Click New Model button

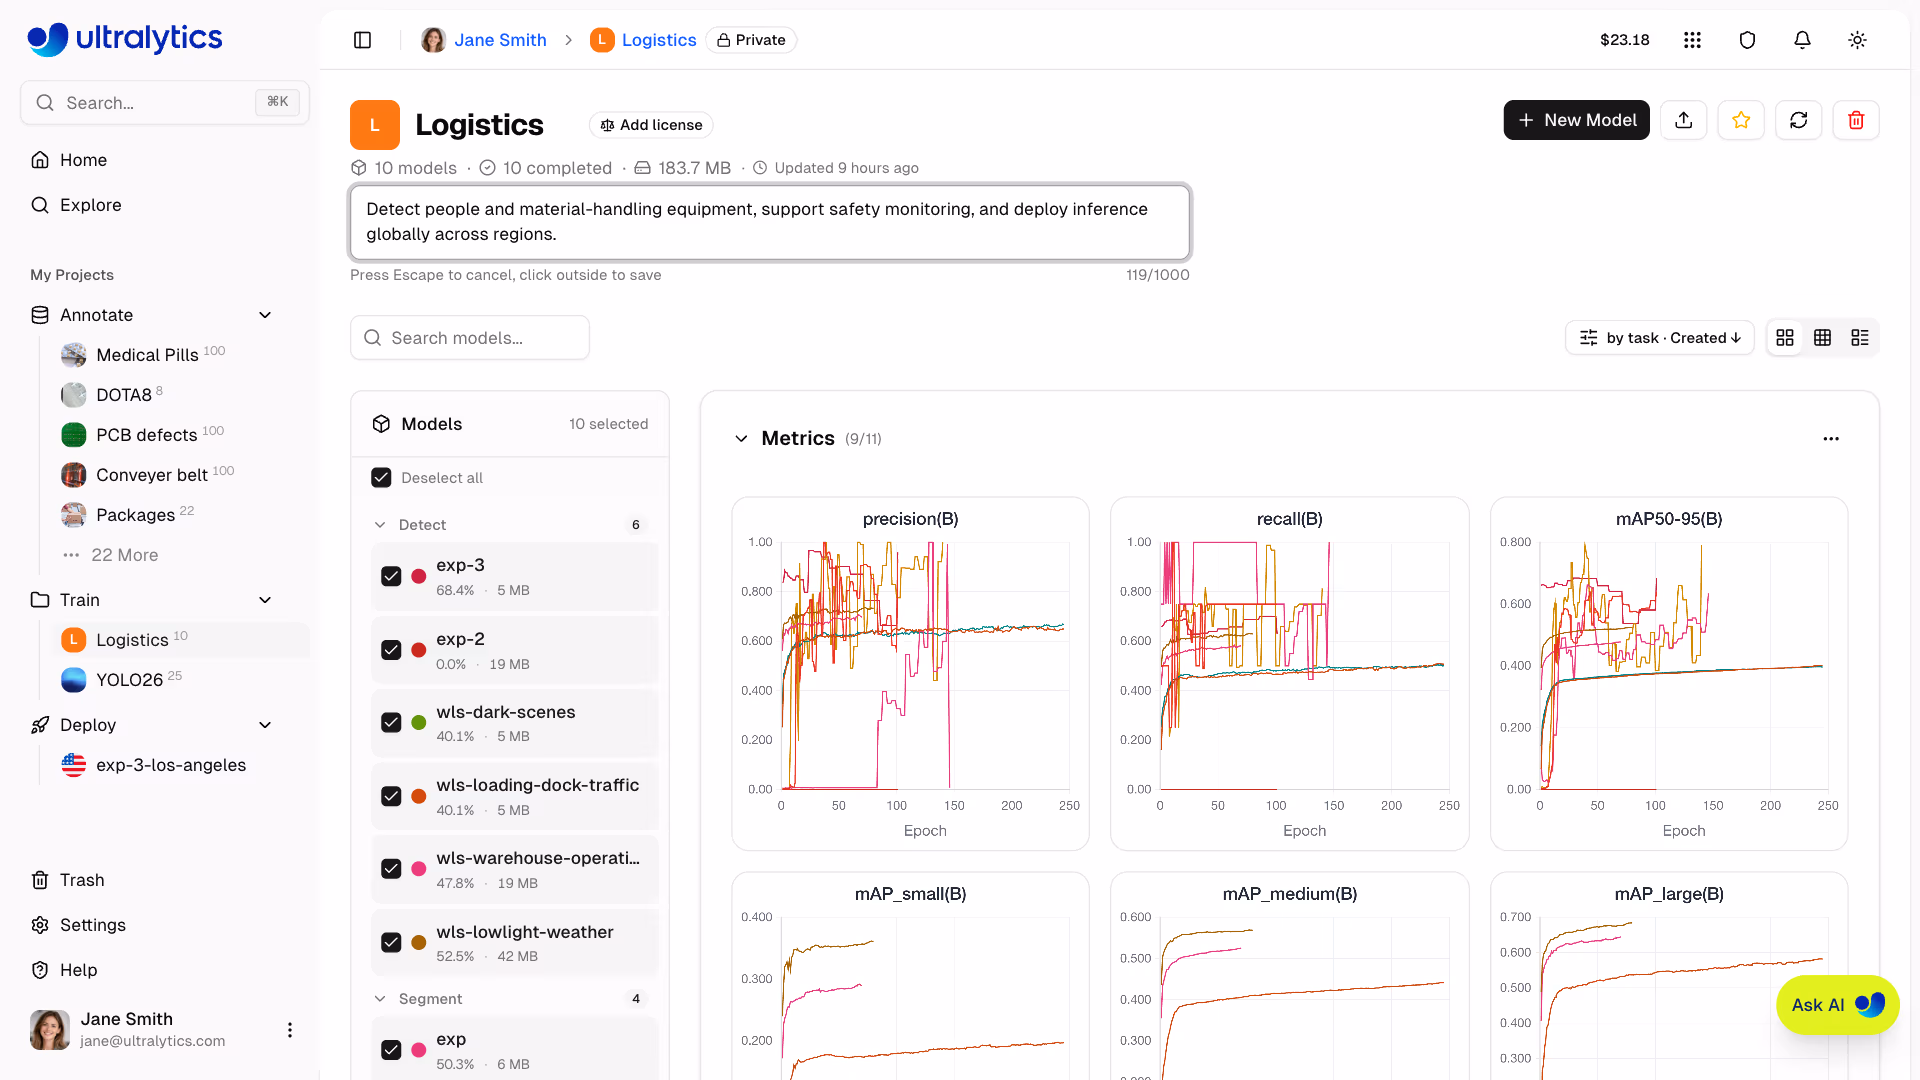tap(1577, 120)
